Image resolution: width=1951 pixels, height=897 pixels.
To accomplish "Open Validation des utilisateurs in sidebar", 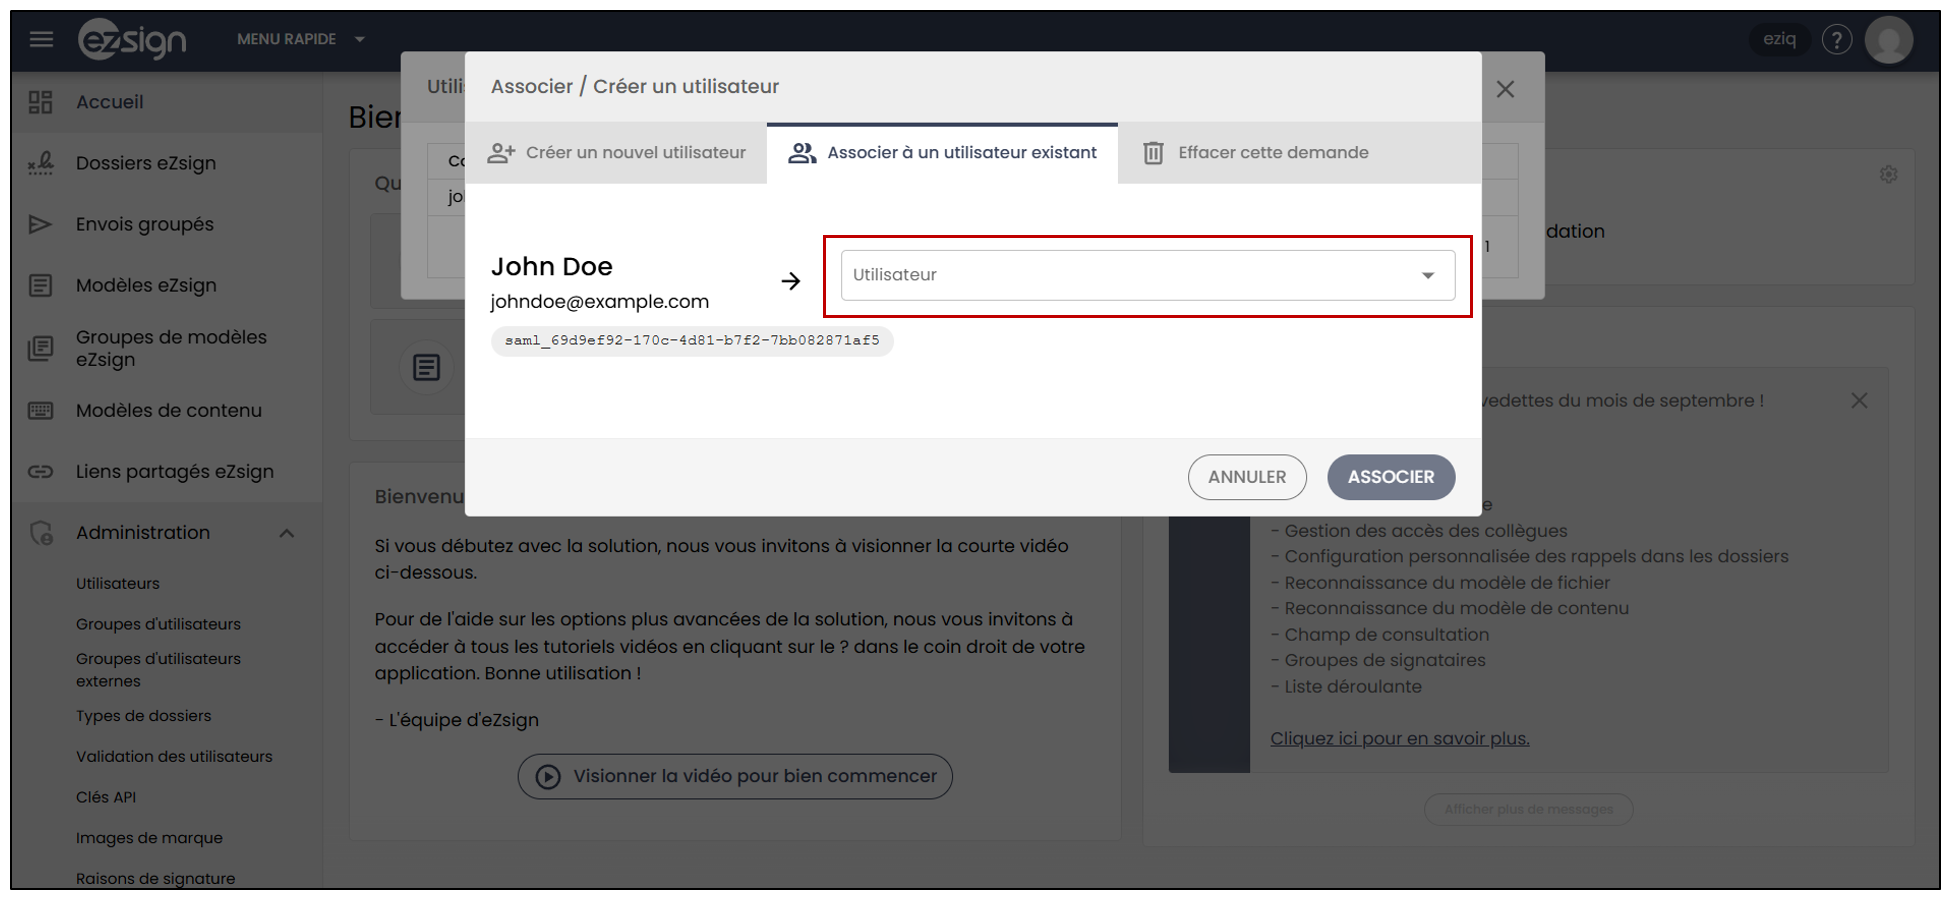I will coord(174,756).
